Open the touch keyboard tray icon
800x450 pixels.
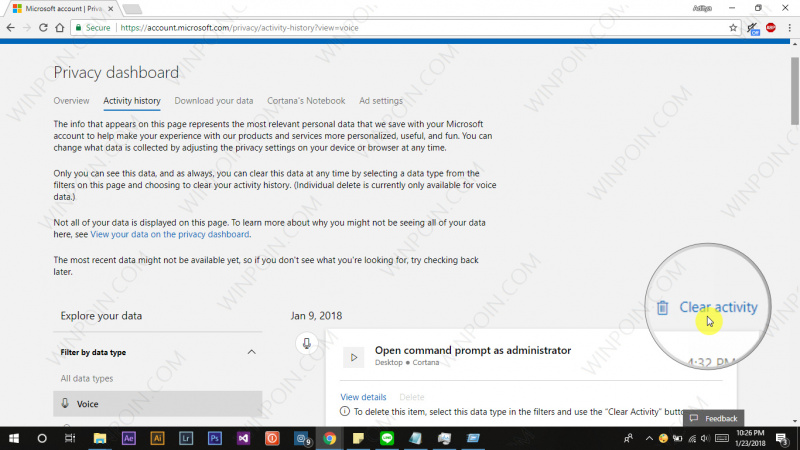pyautogui.click(x=721, y=438)
